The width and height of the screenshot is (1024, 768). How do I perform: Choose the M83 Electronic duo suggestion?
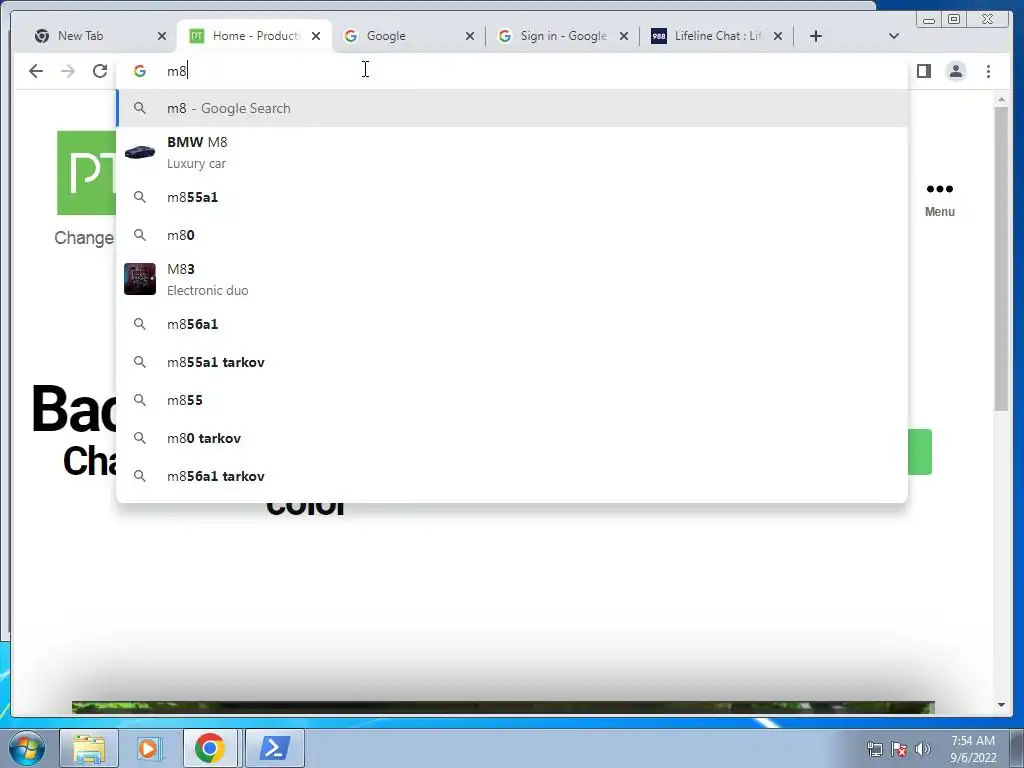(512, 280)
